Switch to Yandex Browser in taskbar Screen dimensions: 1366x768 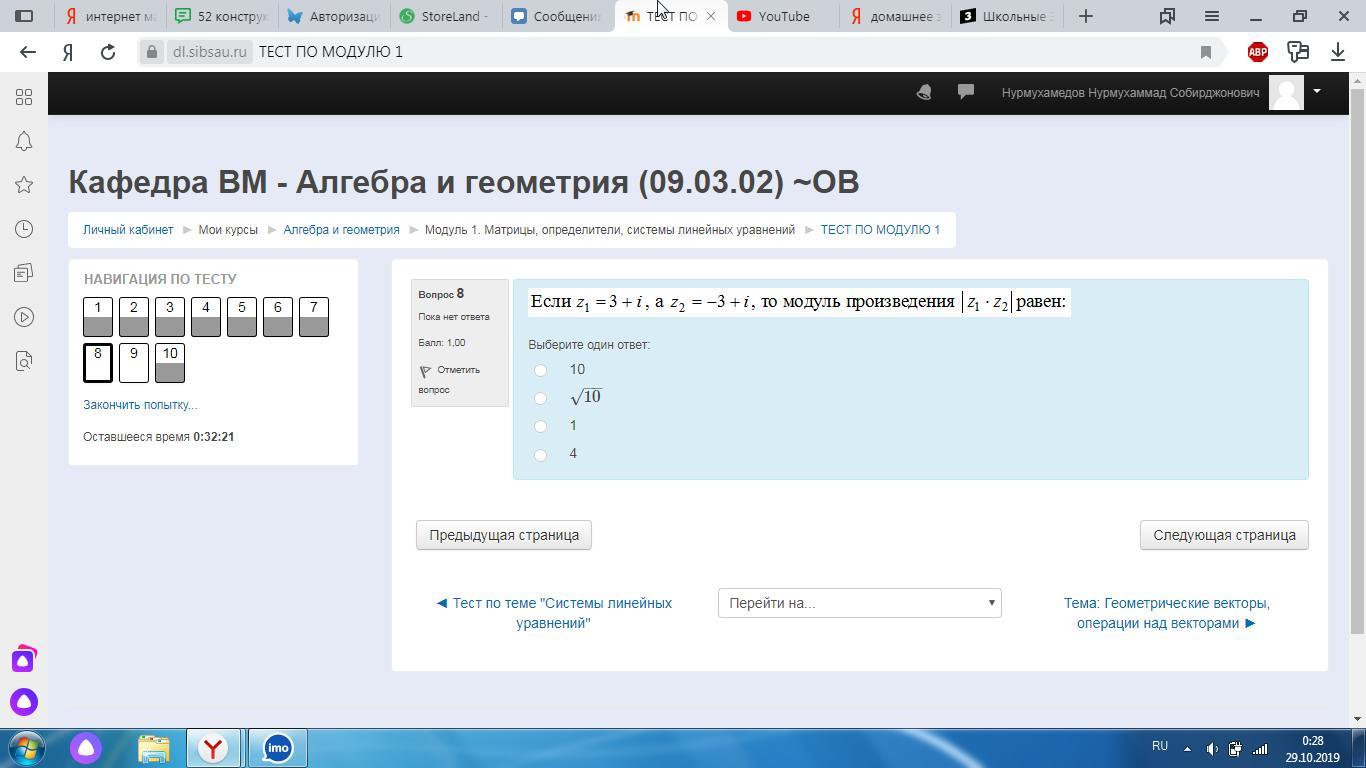[x=213, y=748]
